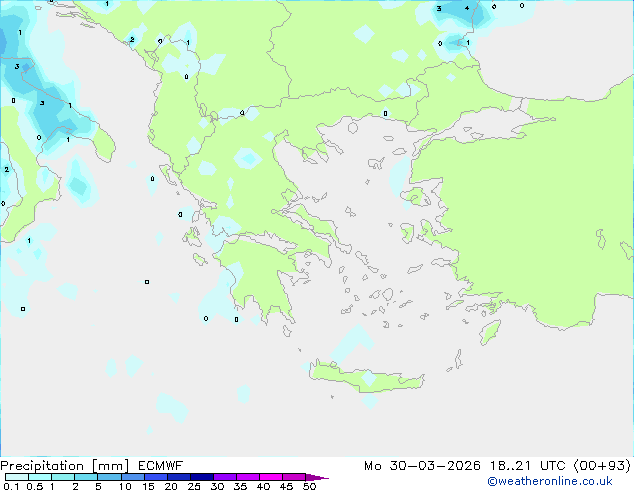Click the legend value label '25'
The height and width of the screenshot is (490, 634).
[x=194, y=486]
